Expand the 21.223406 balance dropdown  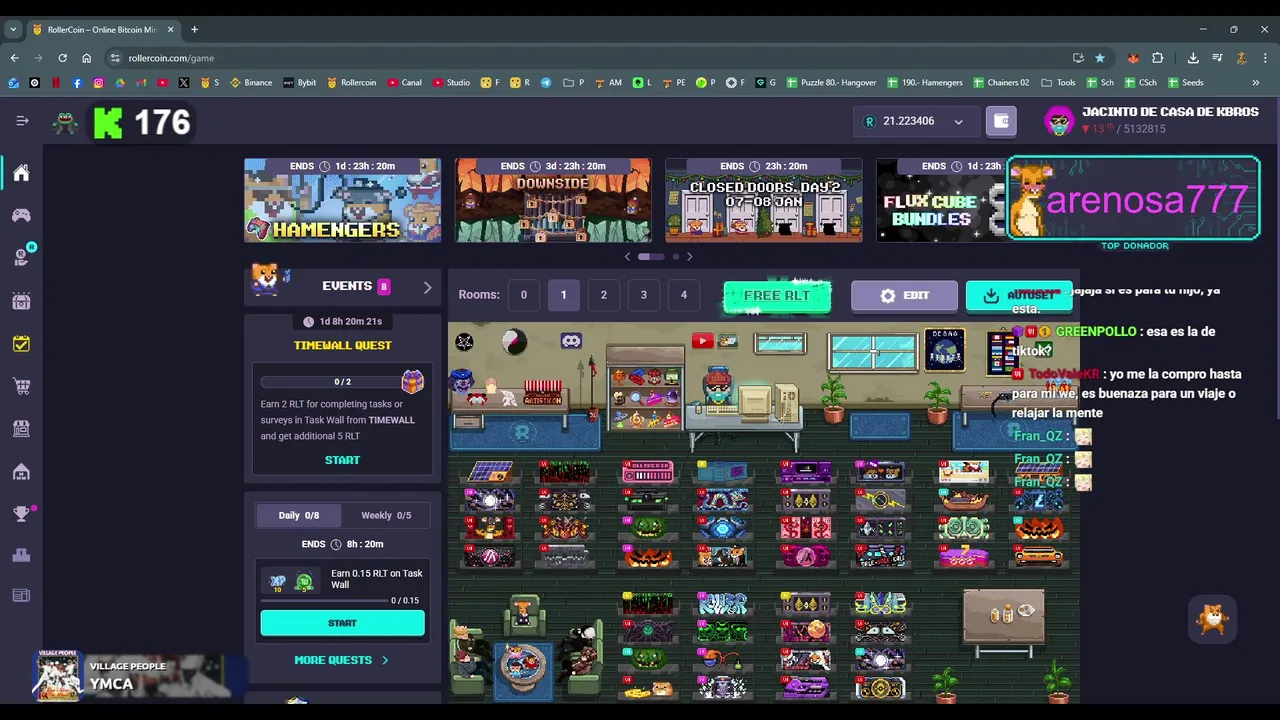tap(958, 122)
